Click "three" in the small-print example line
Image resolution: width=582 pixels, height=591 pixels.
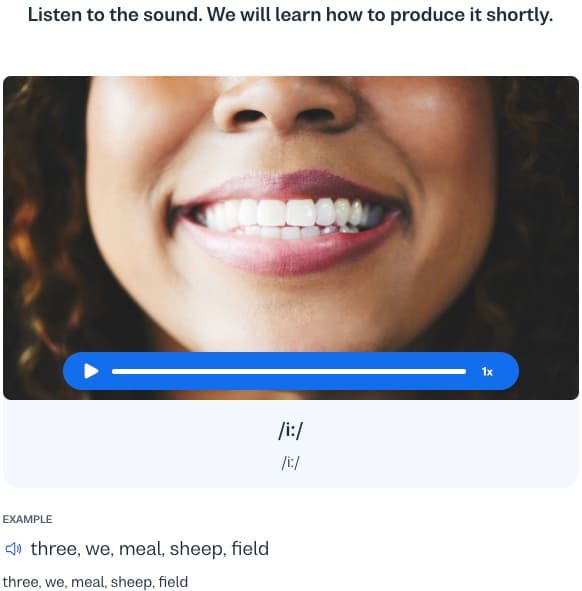(21, 582)
